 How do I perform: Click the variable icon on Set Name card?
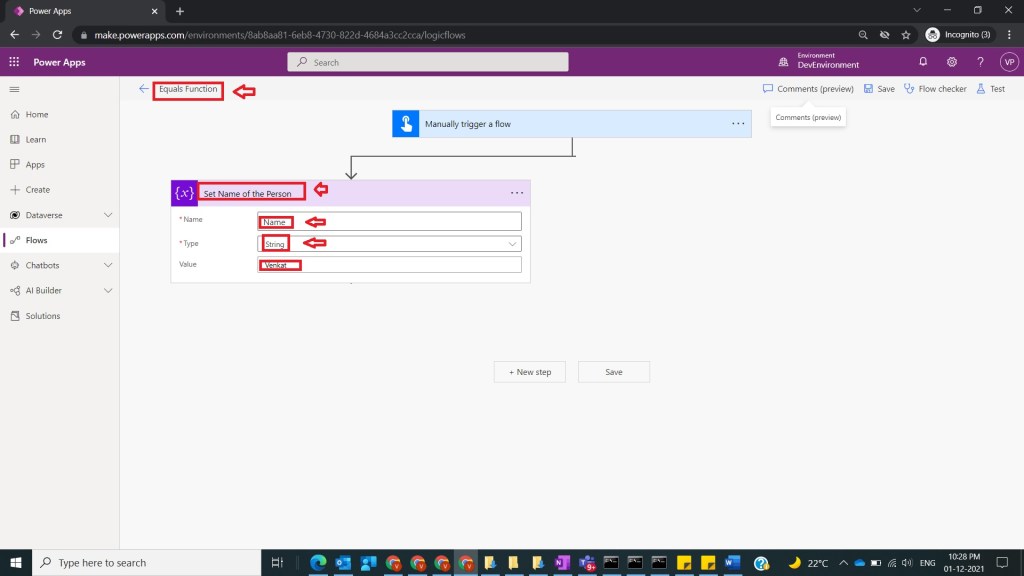184,193
